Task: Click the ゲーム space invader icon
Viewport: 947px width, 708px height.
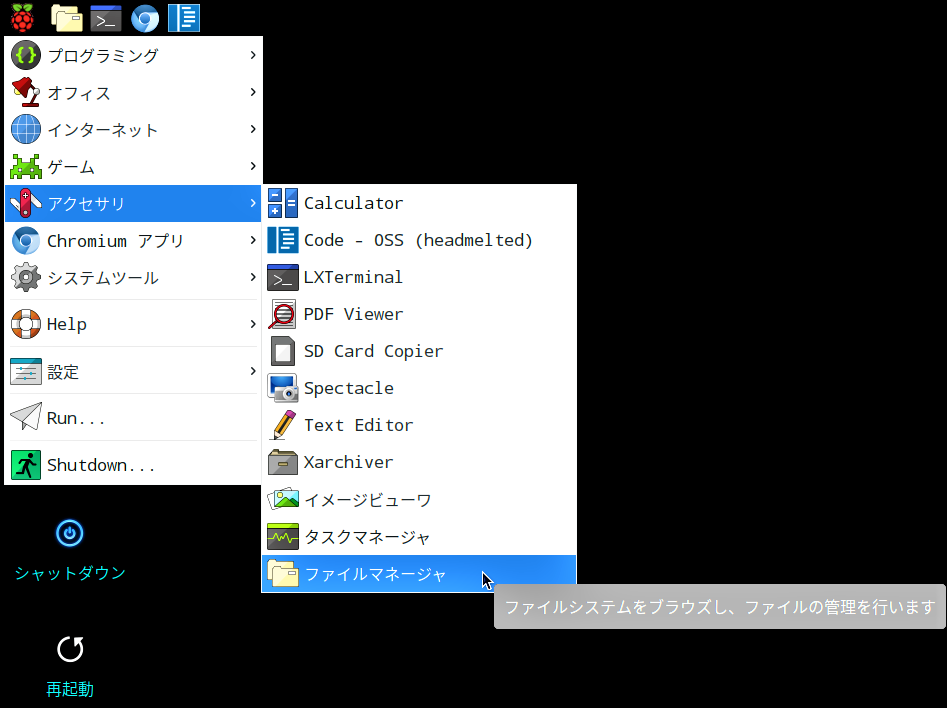Action: click(x=26, y=167)
